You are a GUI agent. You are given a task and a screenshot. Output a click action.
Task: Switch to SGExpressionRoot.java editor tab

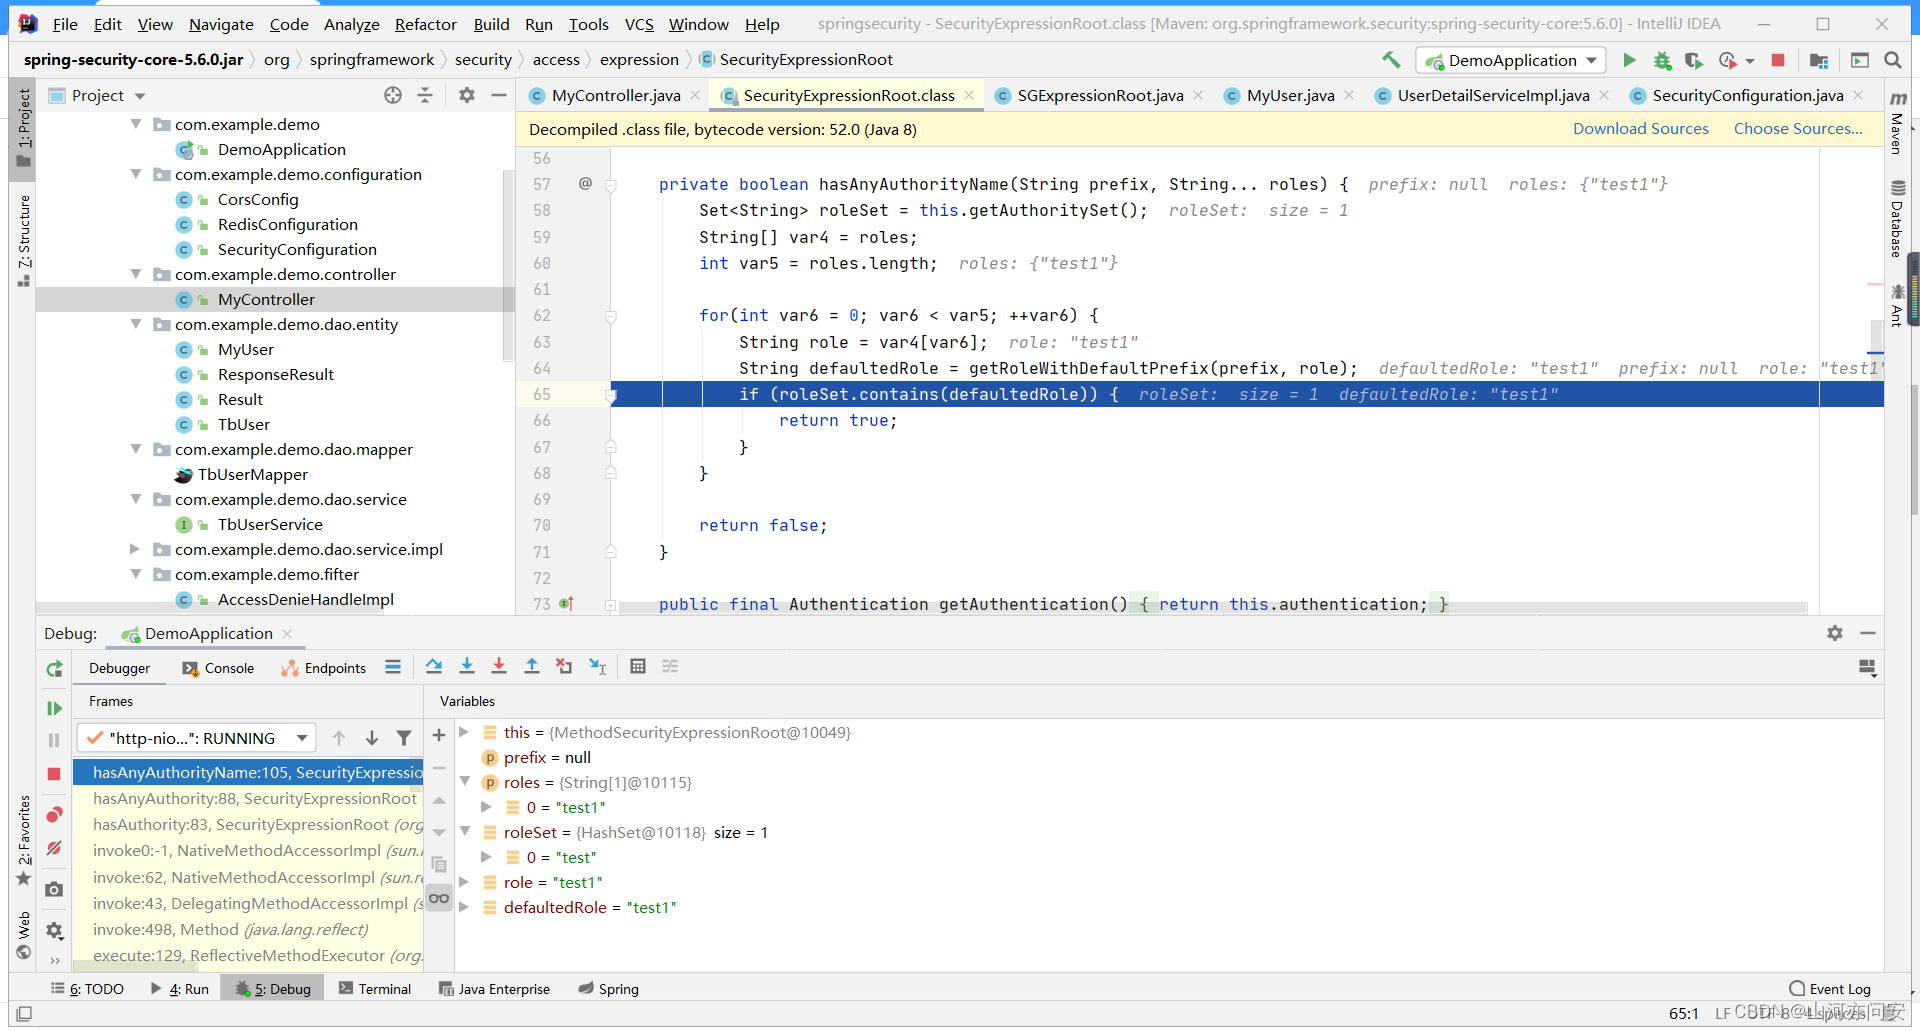pyautogui.click(x=1100, y=95)
